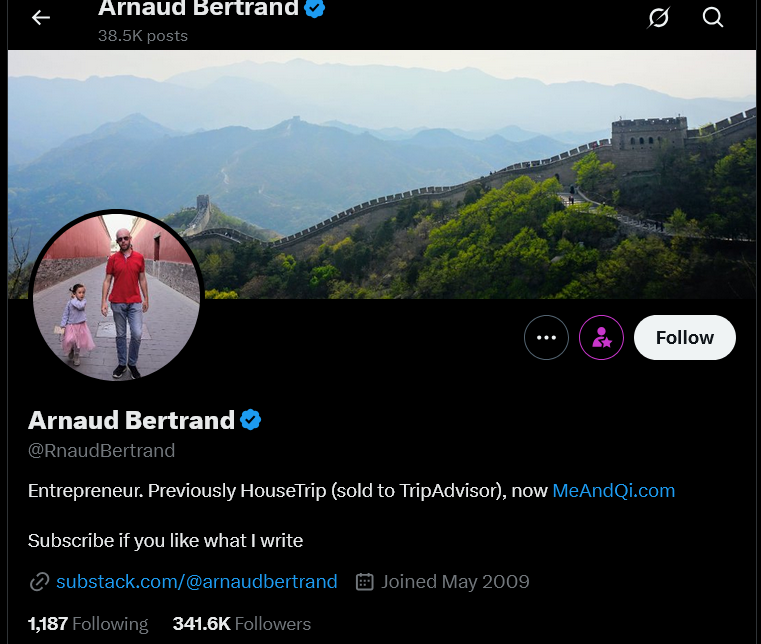The width and height of the screenshot is (761, 644).
Task: Open the MeAndQi.com link in bio
Action: pos(613,491)
